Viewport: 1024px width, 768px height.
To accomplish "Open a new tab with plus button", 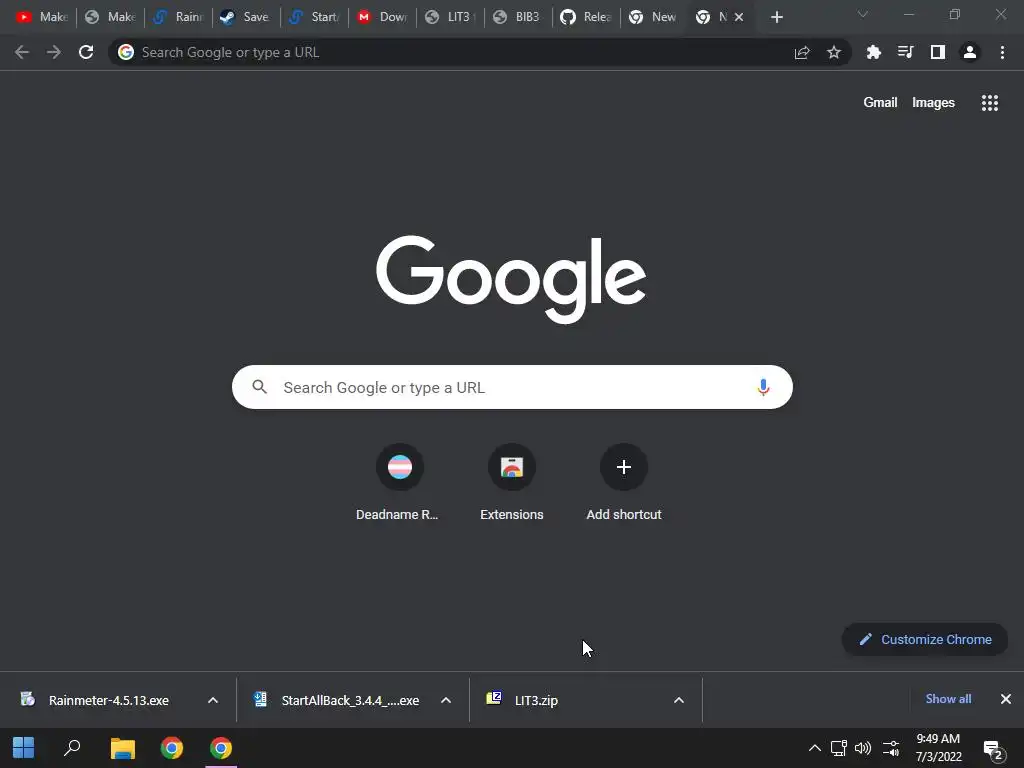I will click(x=776, y=18).
